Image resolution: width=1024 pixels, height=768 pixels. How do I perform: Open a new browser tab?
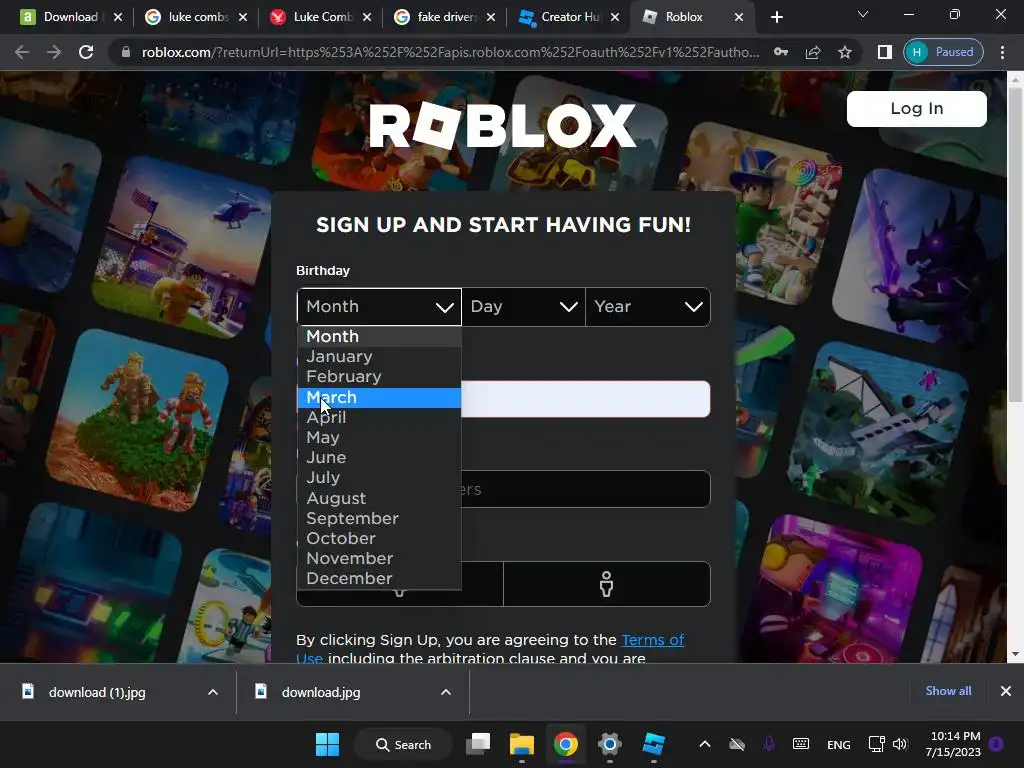(776, 17)
